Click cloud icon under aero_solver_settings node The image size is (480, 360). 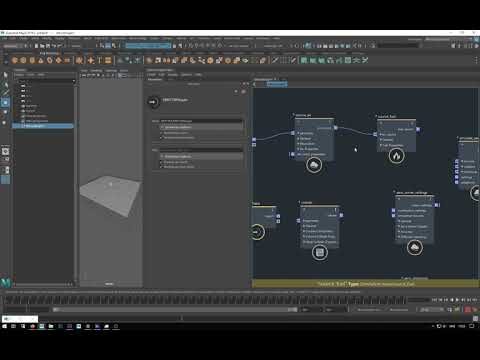[415, 248]
